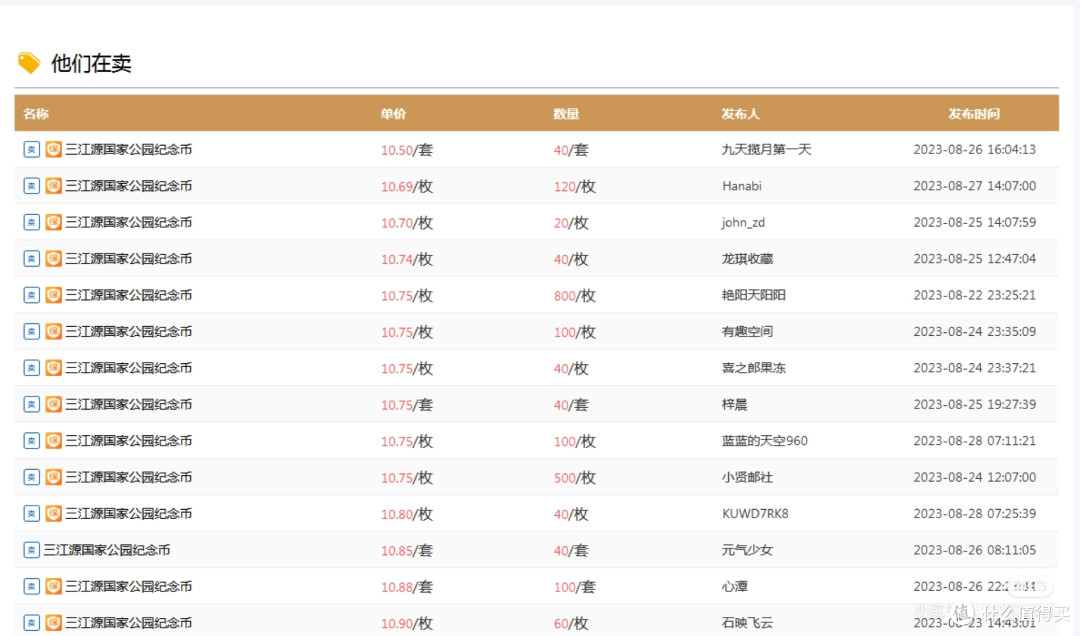Click the blue 卖 icon in 元气少女's row
Image resolution: width=1080 pixels, height=636 pixels.
click(x=32, y=551)
